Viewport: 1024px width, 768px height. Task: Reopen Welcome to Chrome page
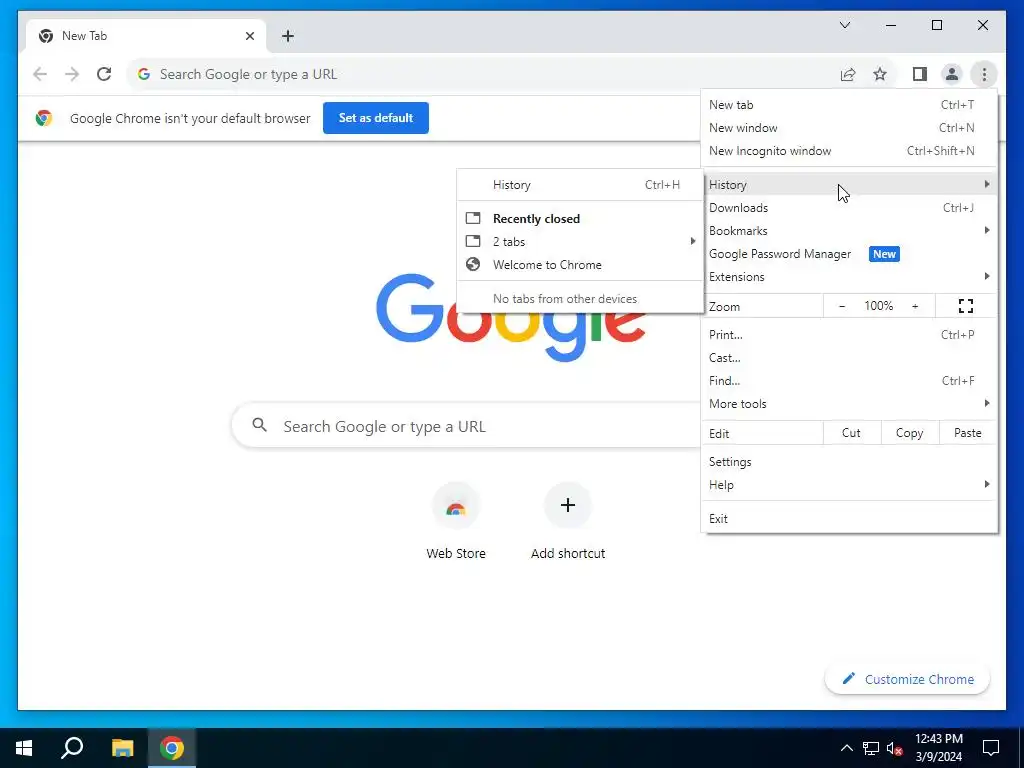tap(580, 264)
